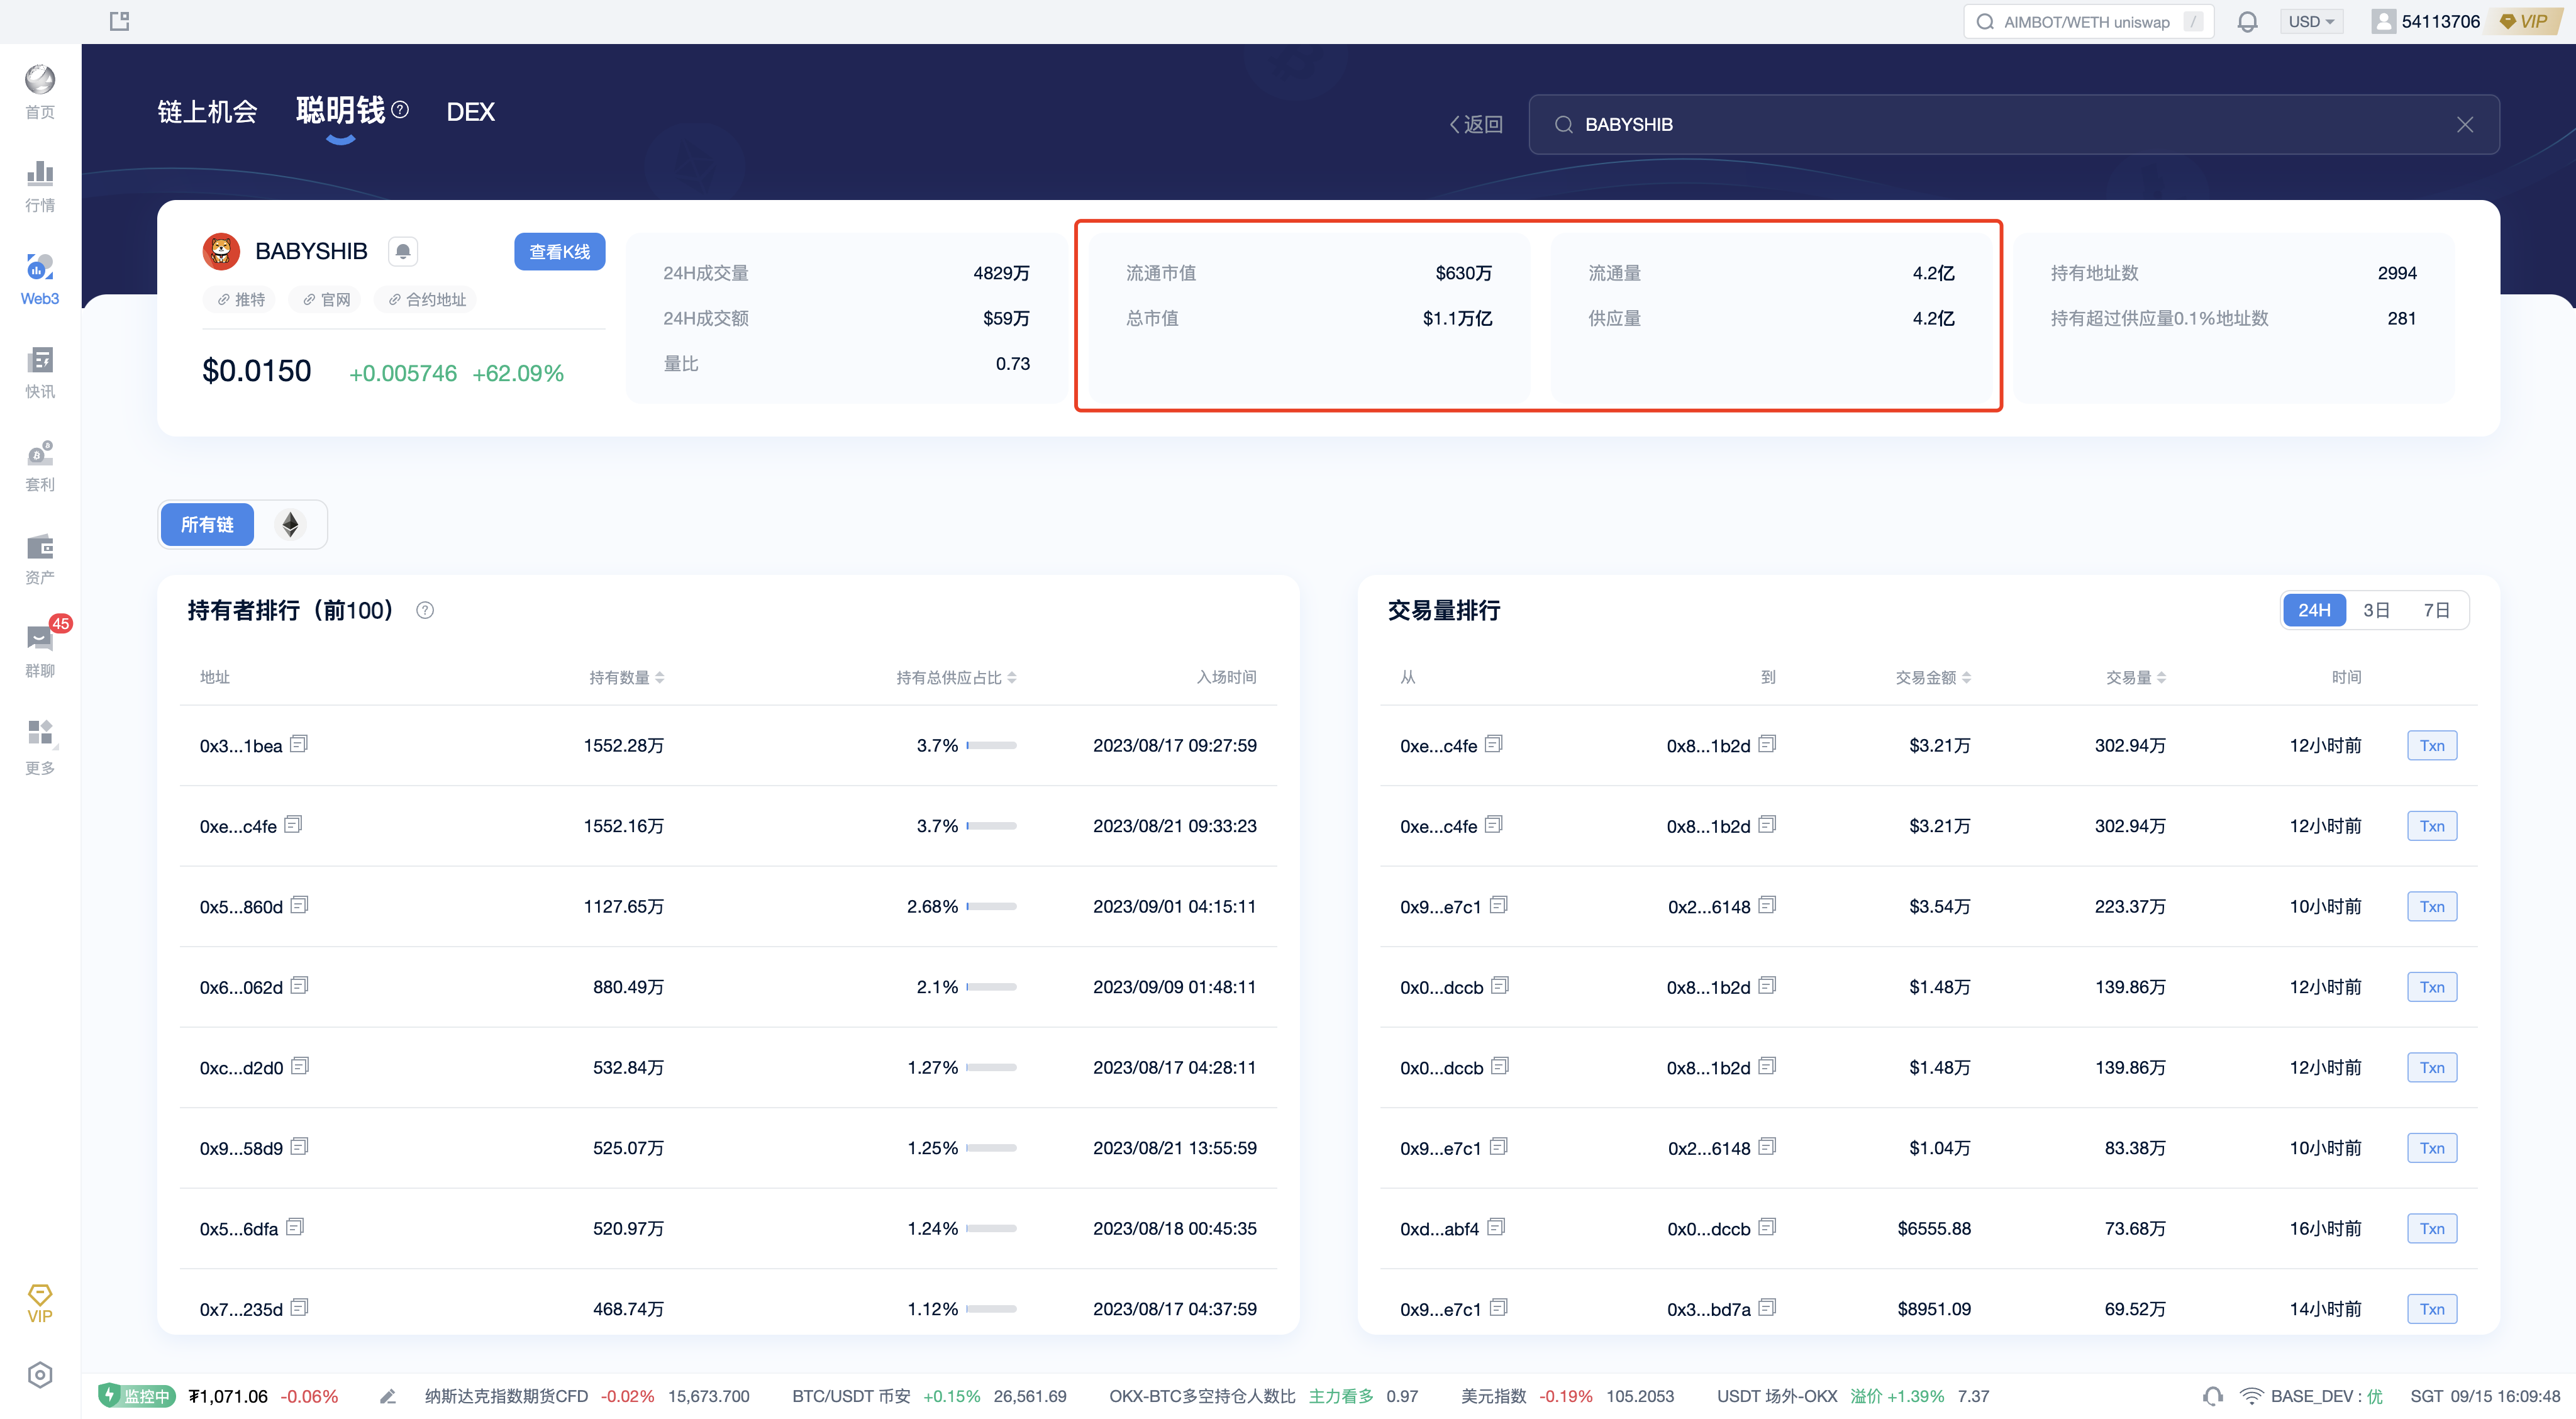The width and height of the screenshot is (2576, 1419).
Task: Open Txn for the $8951.09 trade row
Action: (2432, 1308)
